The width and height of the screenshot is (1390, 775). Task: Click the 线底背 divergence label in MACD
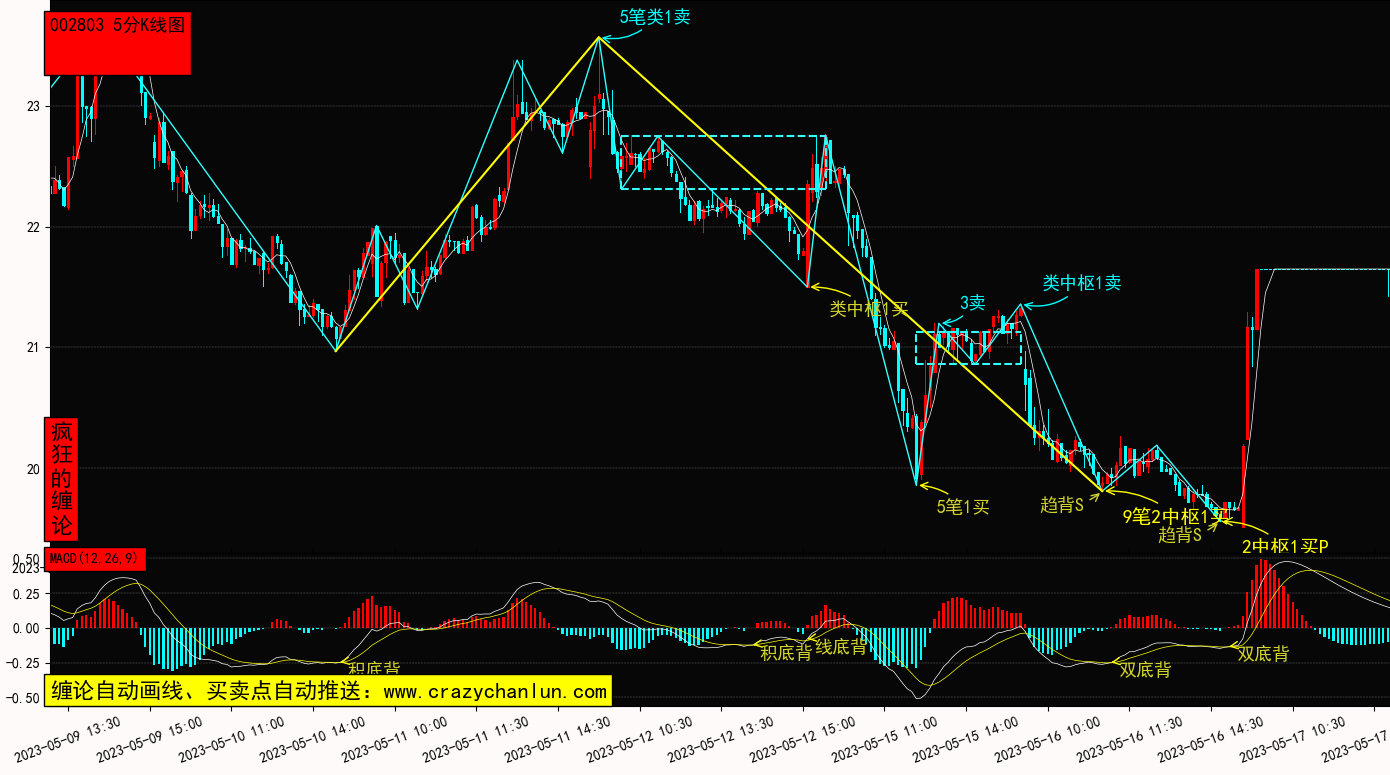coord(841,647)
